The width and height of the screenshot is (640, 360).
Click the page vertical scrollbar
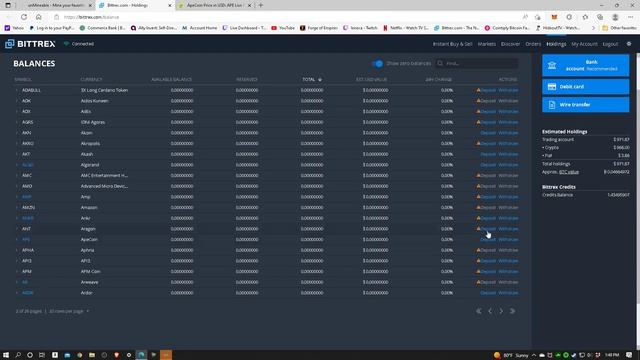coord(638,196)
